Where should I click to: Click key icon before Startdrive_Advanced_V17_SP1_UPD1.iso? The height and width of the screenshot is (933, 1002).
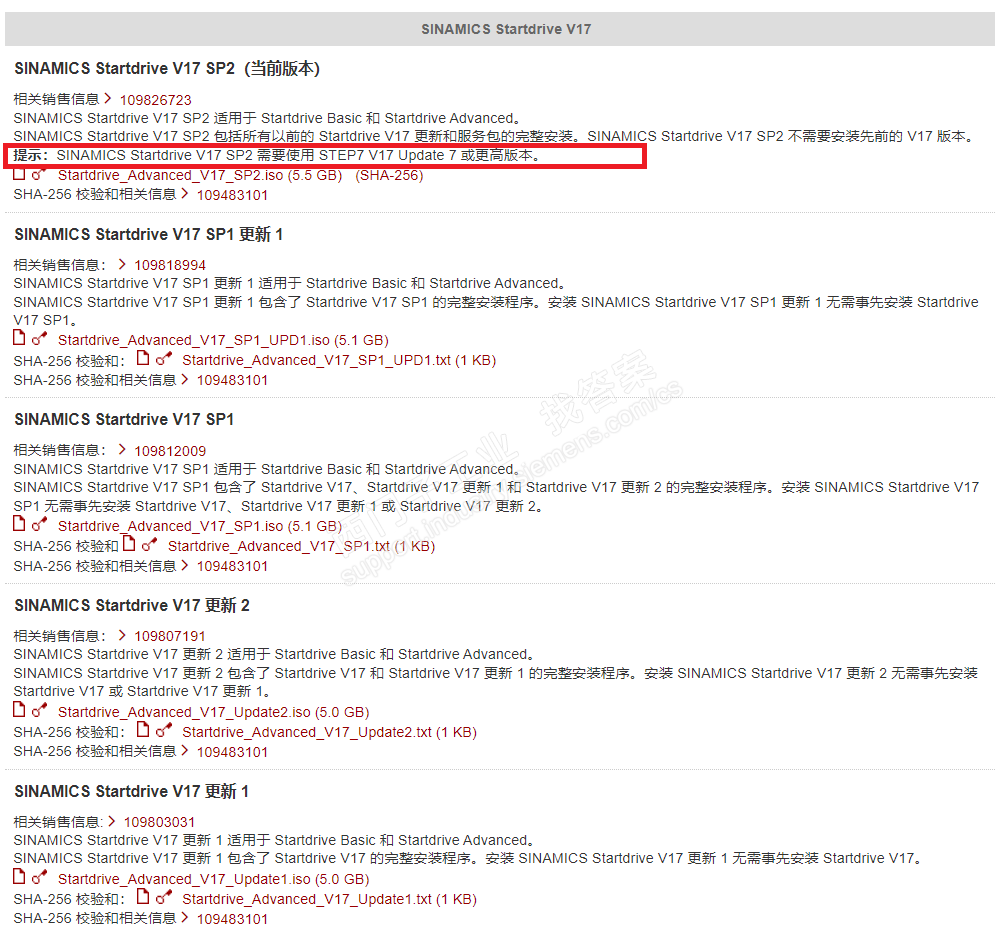click(39, 339)
